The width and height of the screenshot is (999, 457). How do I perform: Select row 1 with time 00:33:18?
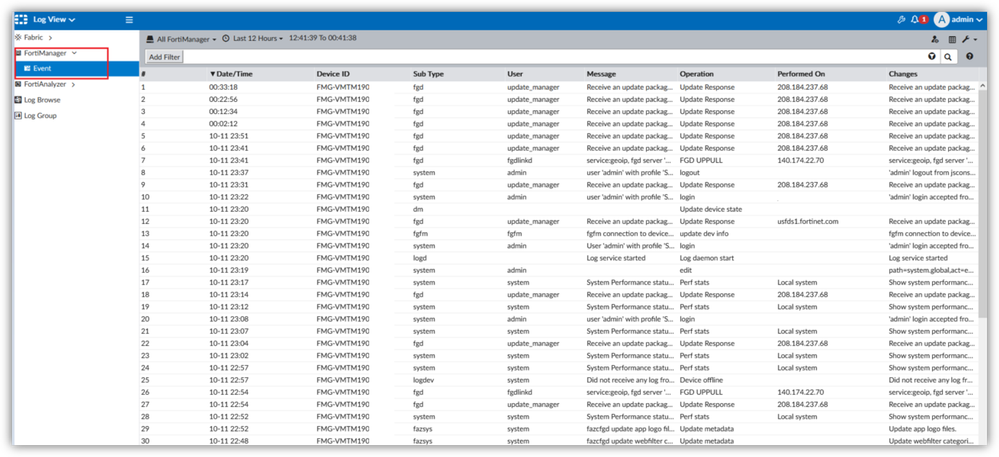click(559, 87)
